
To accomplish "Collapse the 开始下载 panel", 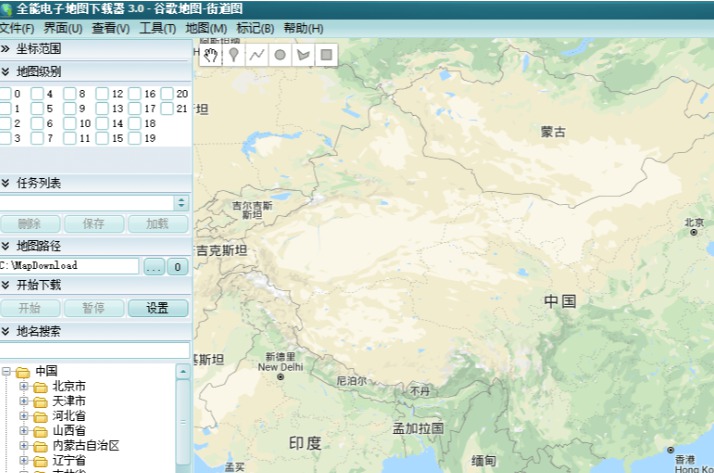I will [5, 285].
